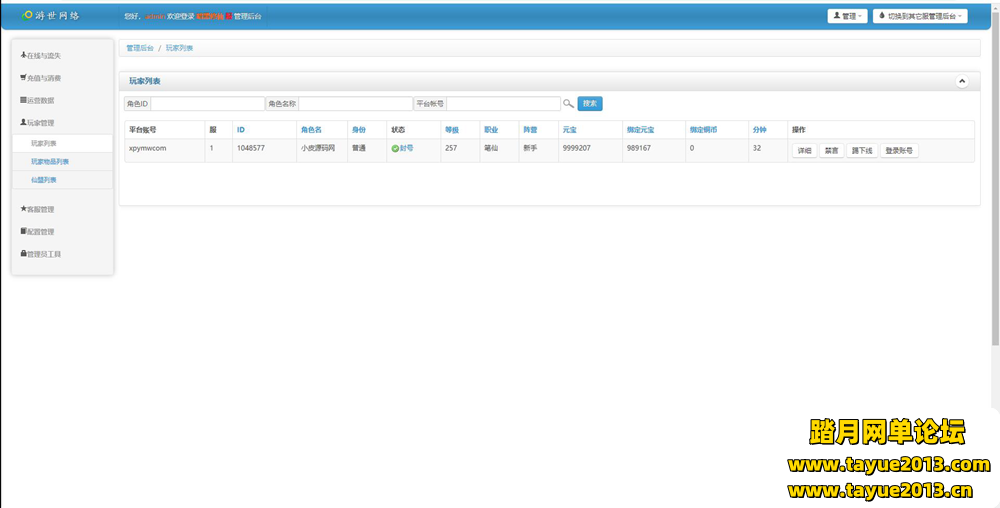Open 切换到其它服管理后台 dropdown

(x=919, y=16)
